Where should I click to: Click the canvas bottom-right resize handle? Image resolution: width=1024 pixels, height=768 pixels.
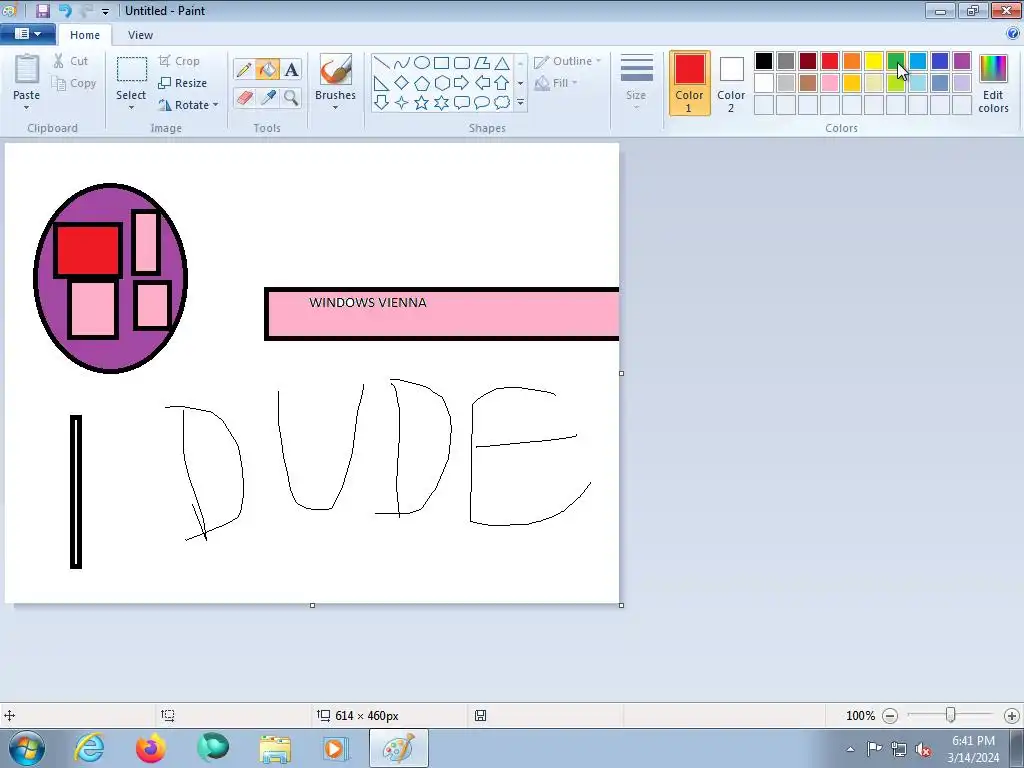pos(621,605)
